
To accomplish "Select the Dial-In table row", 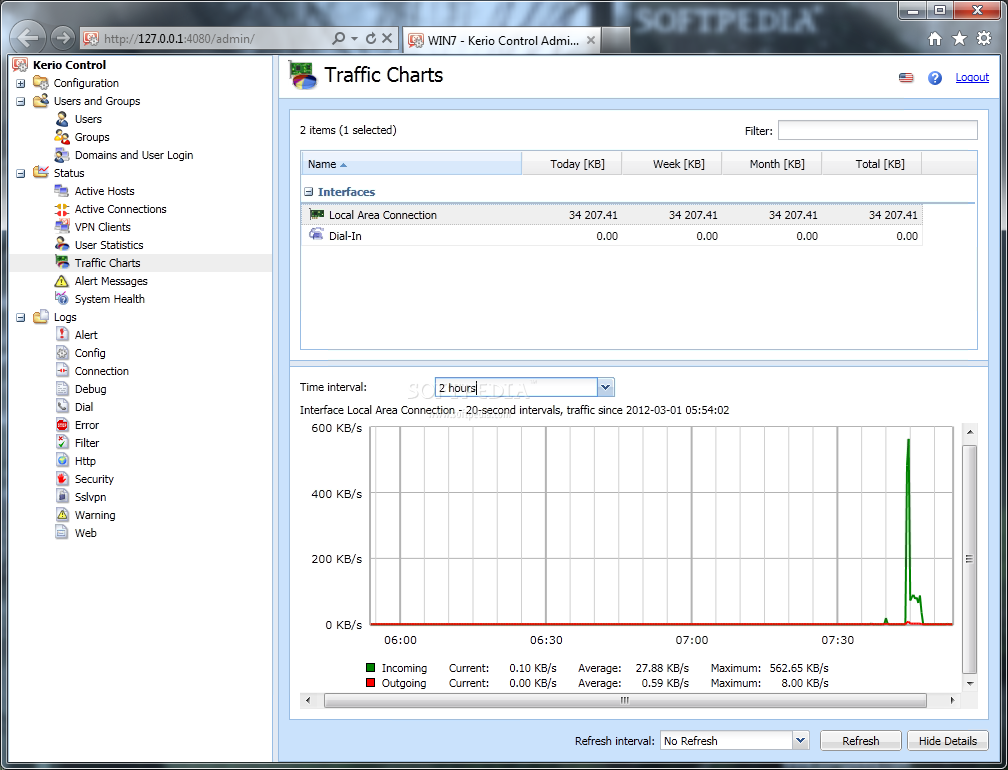I will tap(611, 235).
